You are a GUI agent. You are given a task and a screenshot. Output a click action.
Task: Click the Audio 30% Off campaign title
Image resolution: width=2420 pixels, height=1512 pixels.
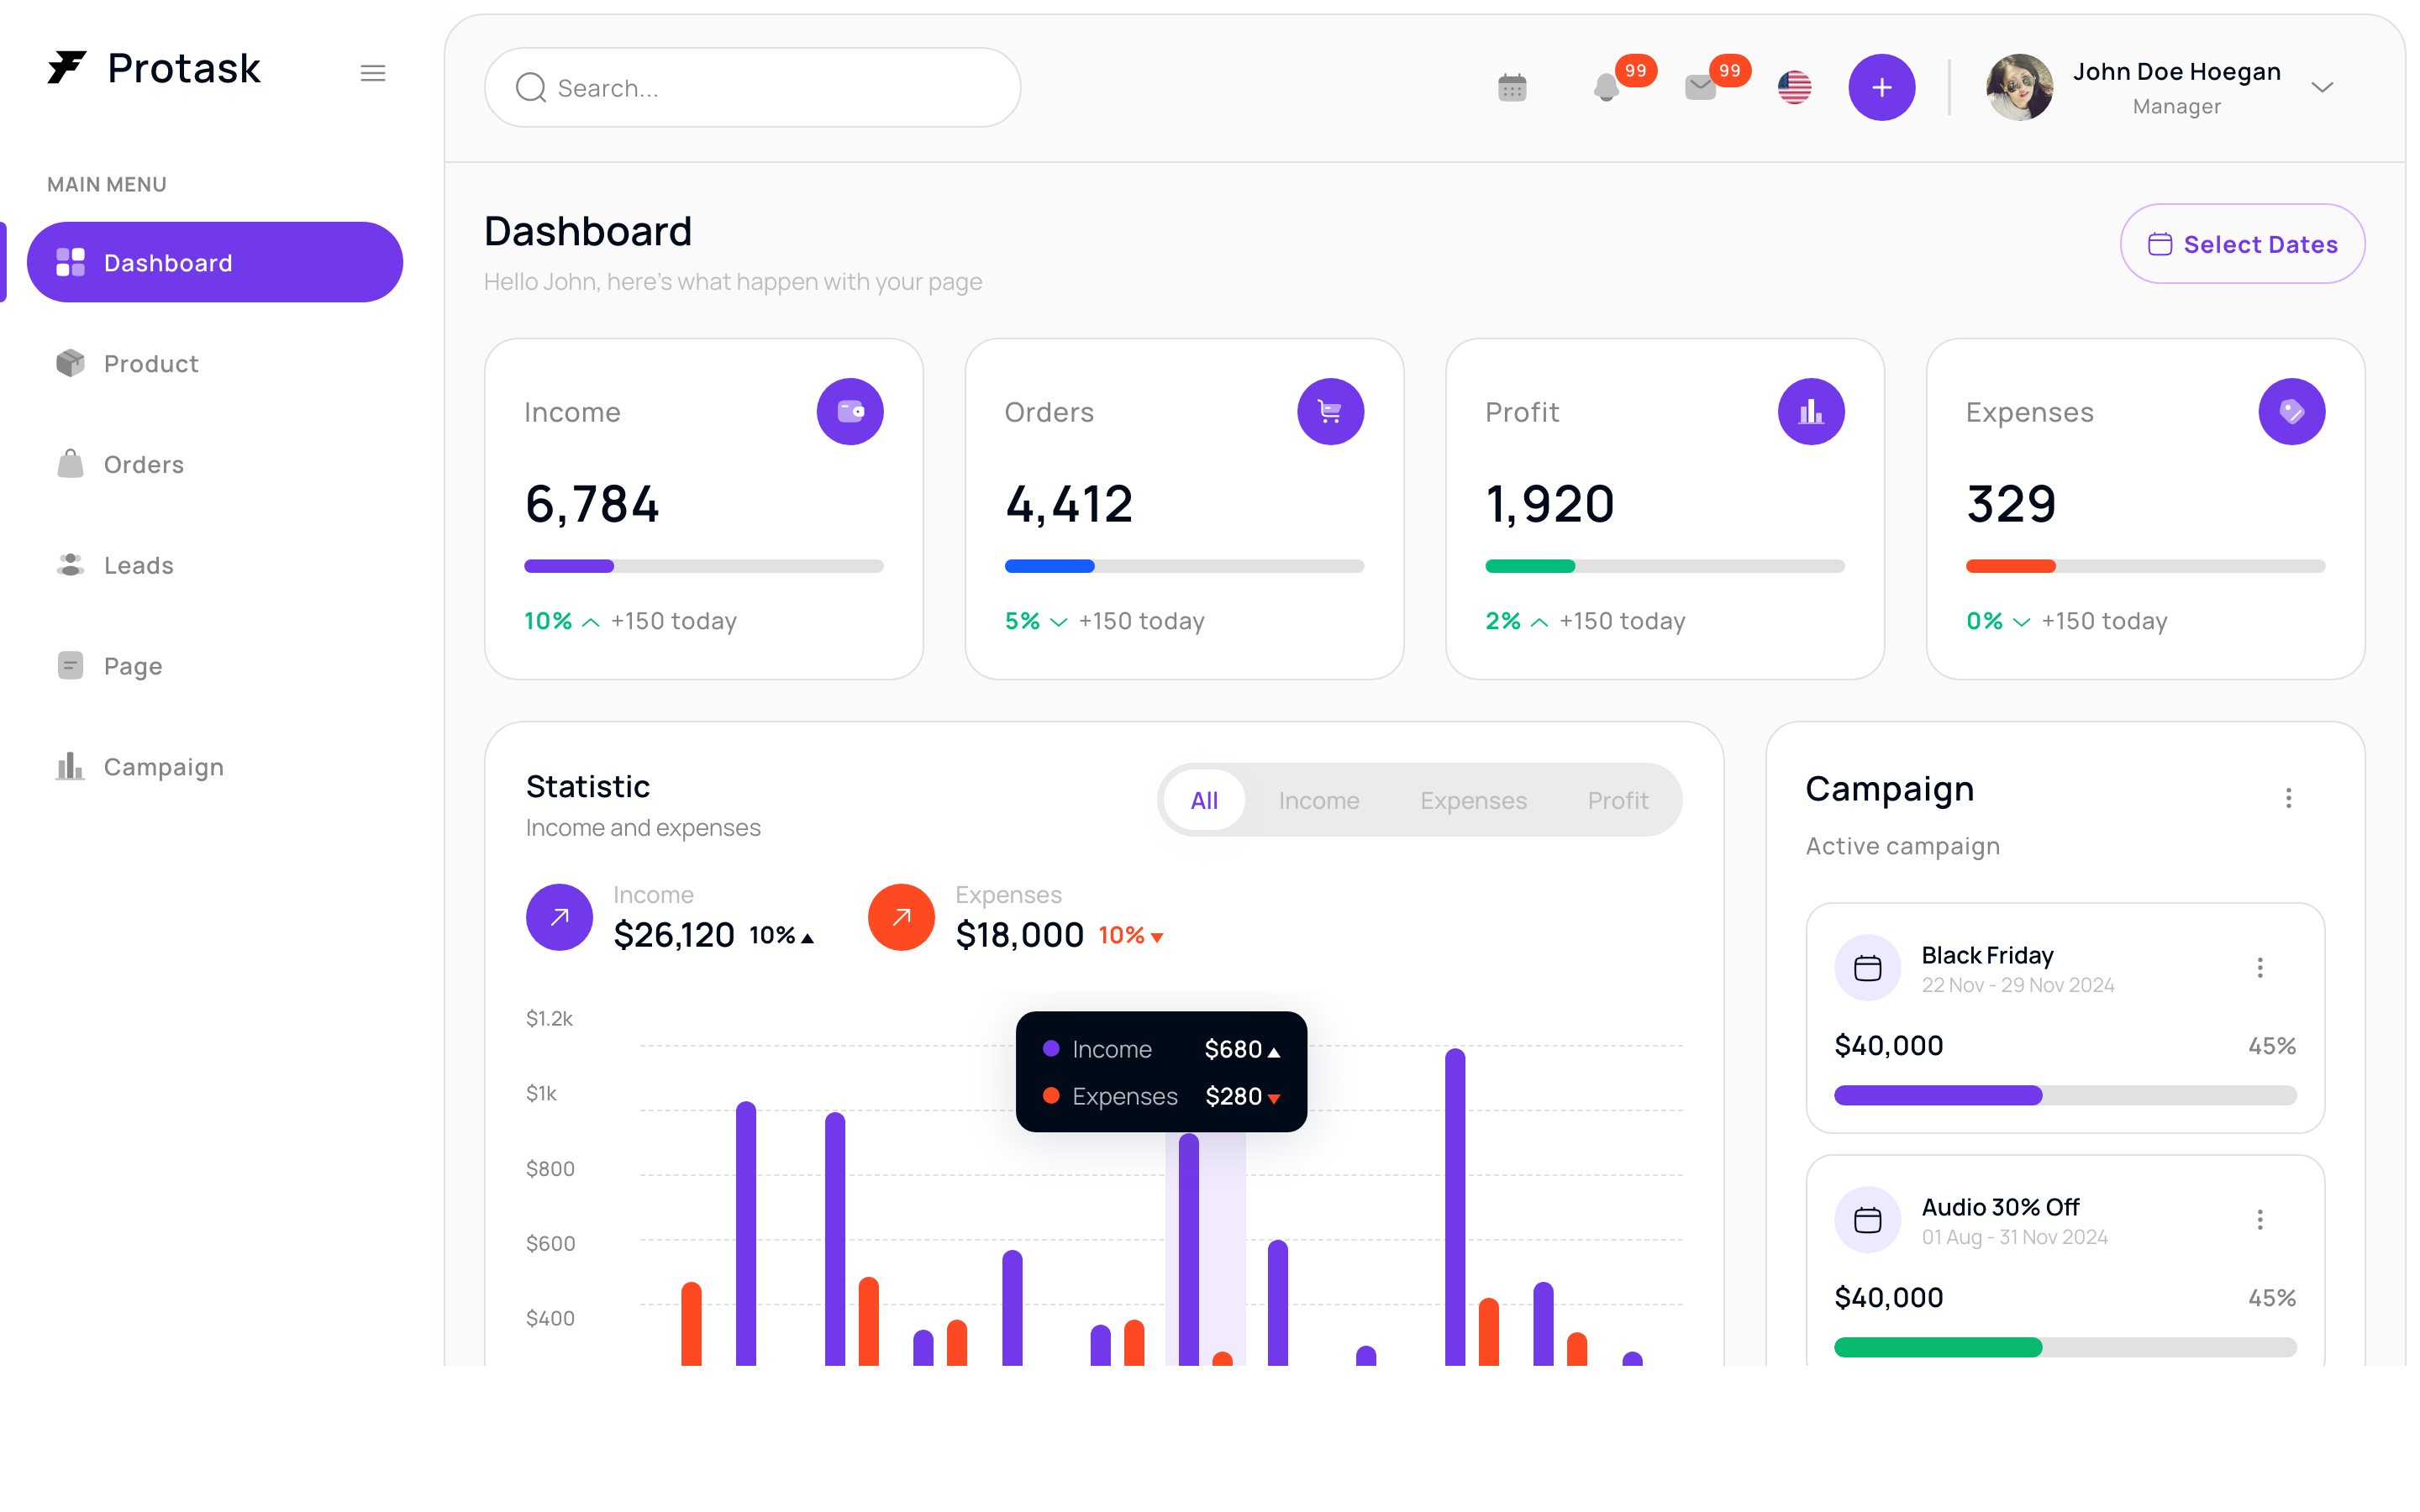pos(2000,1207)
